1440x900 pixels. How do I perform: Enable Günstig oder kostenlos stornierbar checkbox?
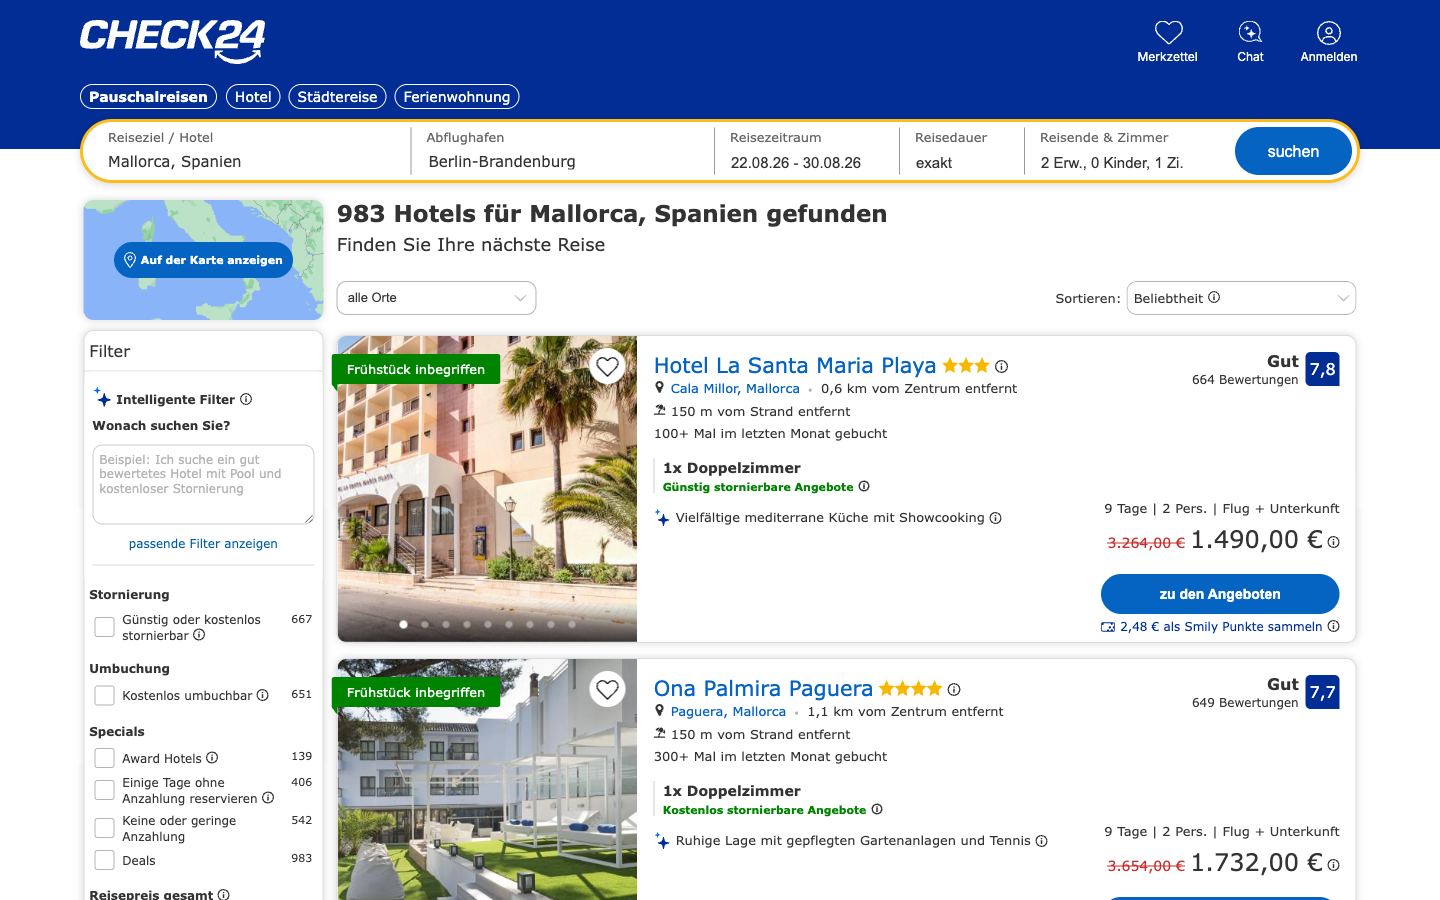tap(104, 627)
